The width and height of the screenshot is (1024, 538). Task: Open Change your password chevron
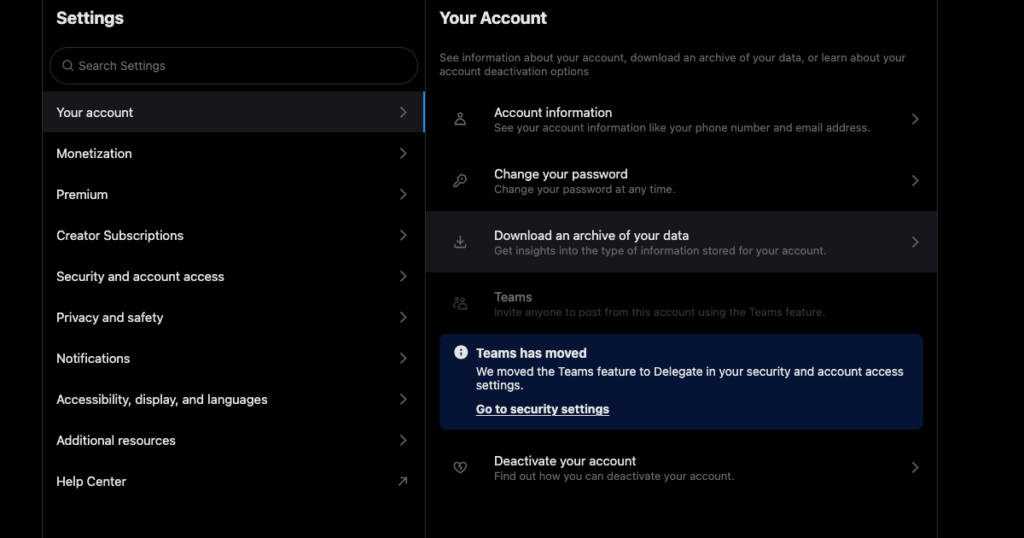coord(915,181)
